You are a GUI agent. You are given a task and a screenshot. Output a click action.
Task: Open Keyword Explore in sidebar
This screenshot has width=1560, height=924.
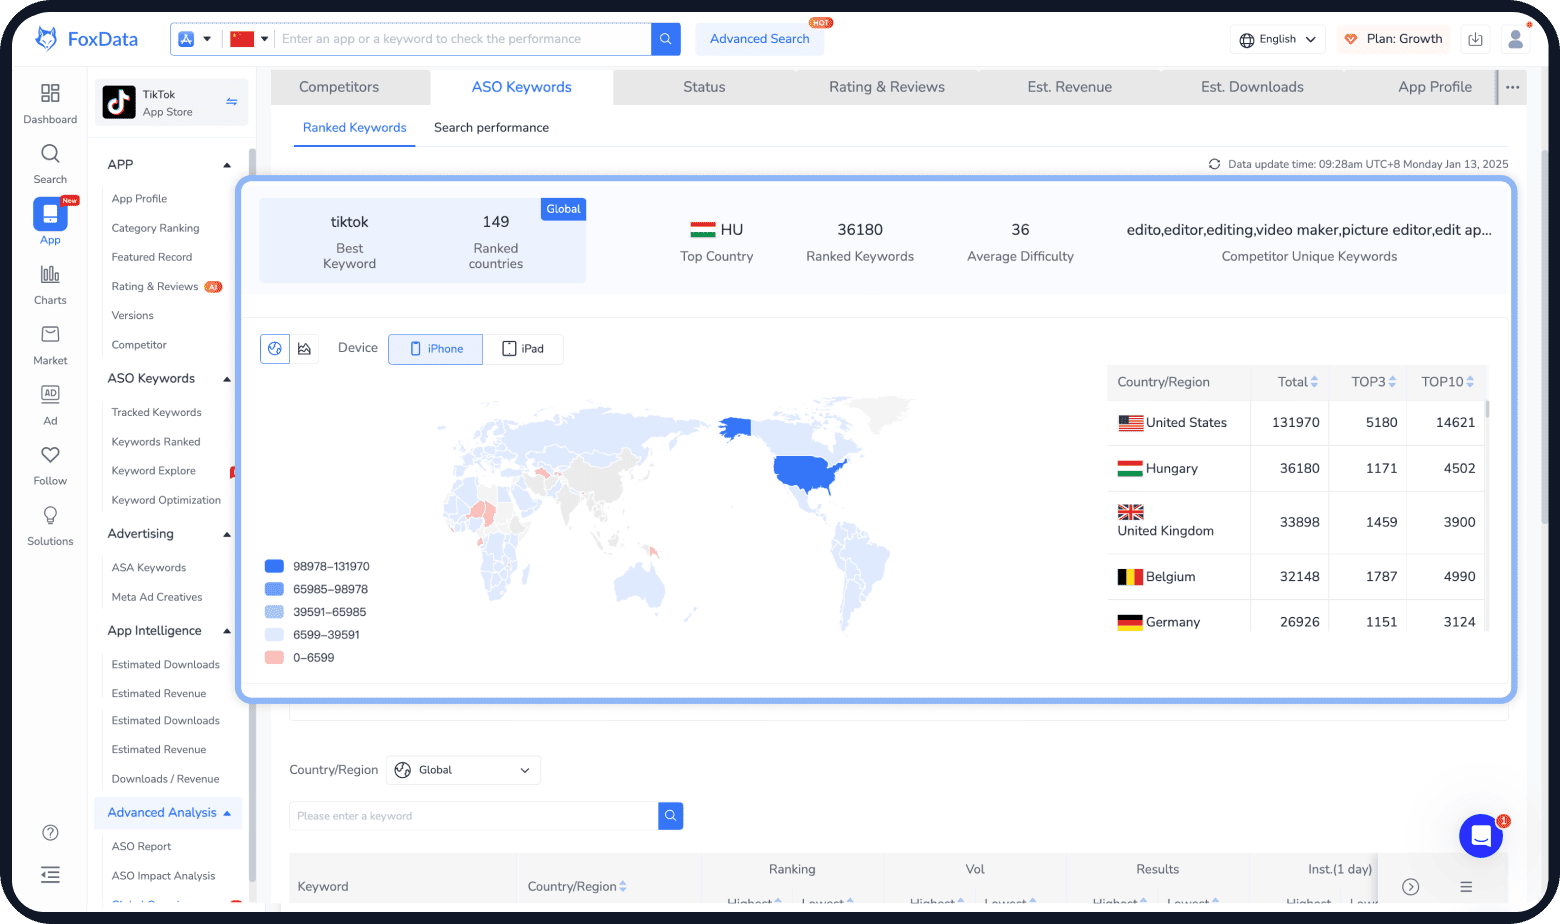pyautogui.click(x=154, y=471)
